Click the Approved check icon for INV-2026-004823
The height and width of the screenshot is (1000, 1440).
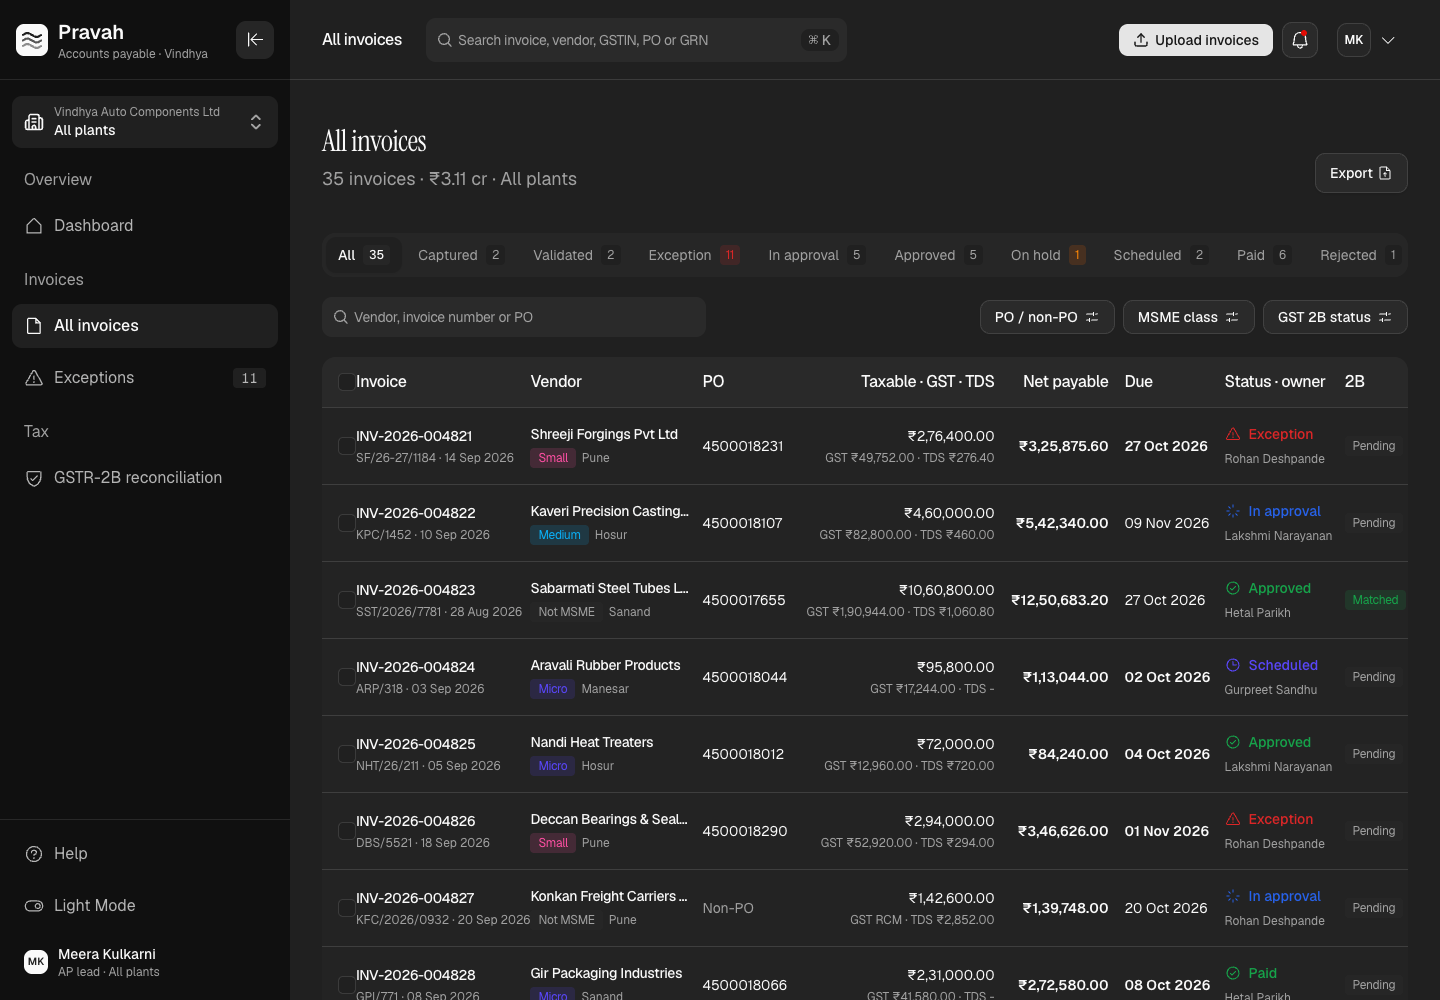click(x=1233, y=588)
